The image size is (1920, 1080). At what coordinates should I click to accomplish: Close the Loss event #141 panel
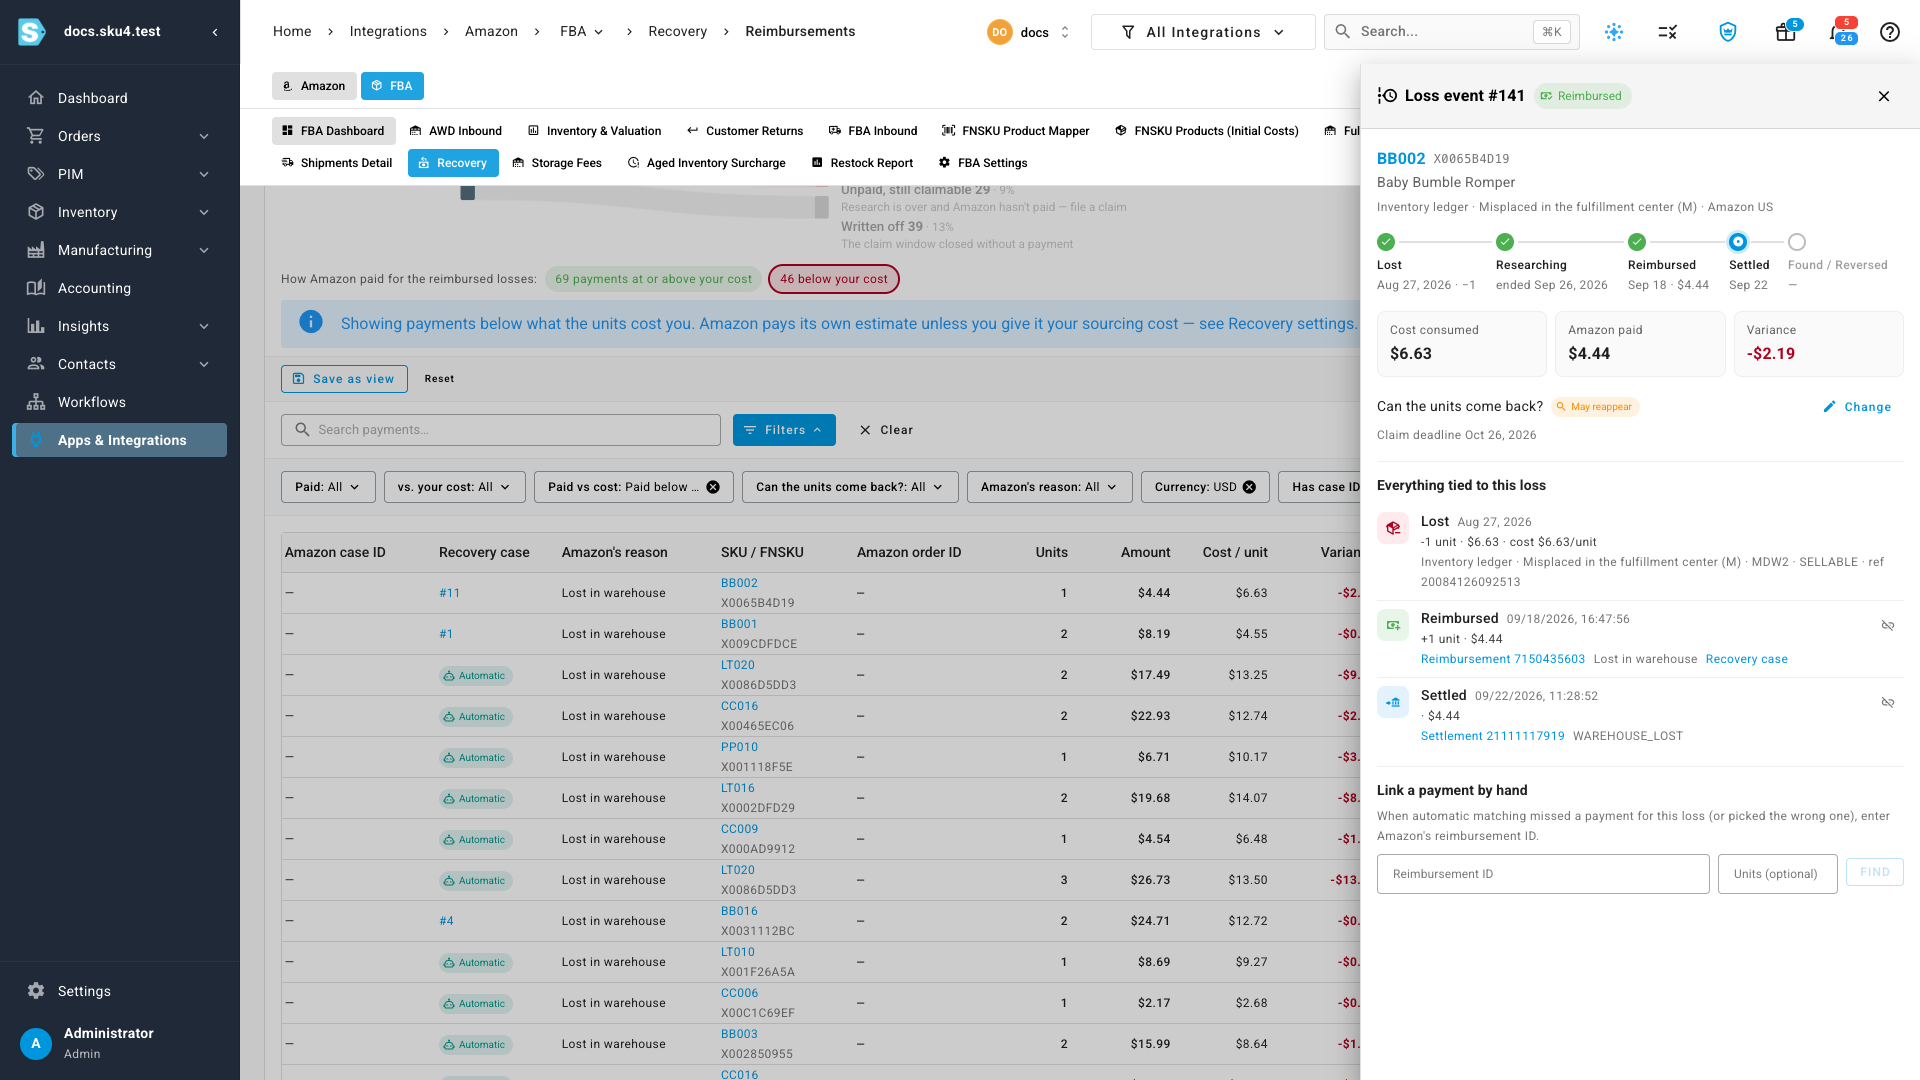pos(1884,96)
